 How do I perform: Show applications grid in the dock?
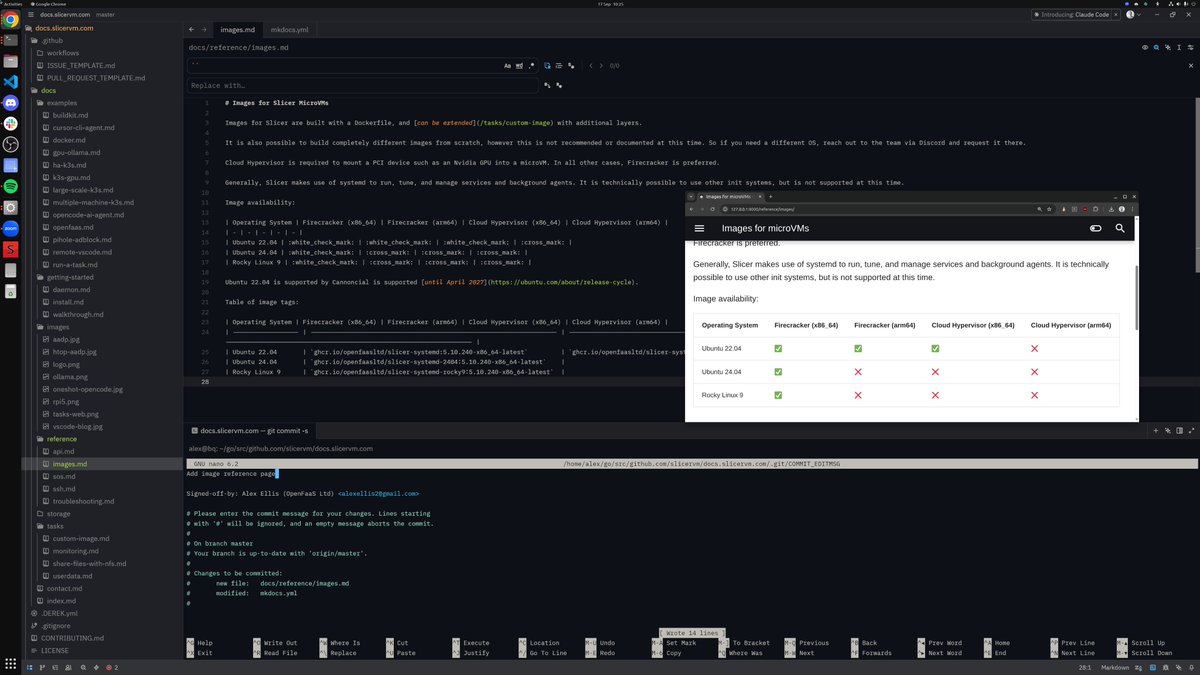click(11, 664)
